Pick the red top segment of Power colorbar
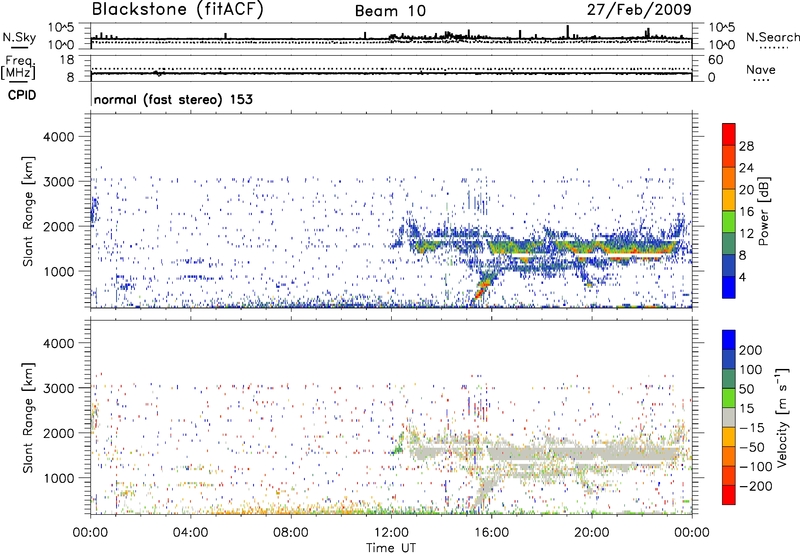This screenshot has width=800, height=554. click(x=729, y=135)
